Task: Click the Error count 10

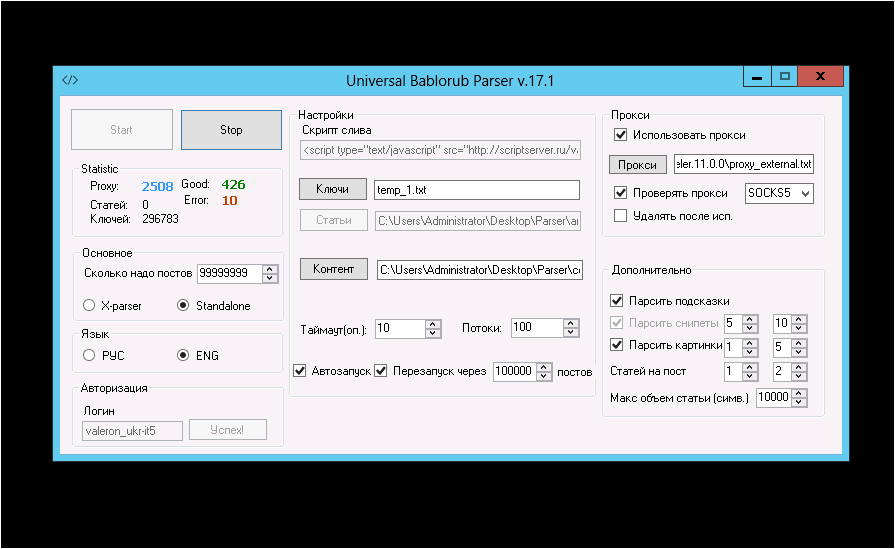Action: click(229, 200)
